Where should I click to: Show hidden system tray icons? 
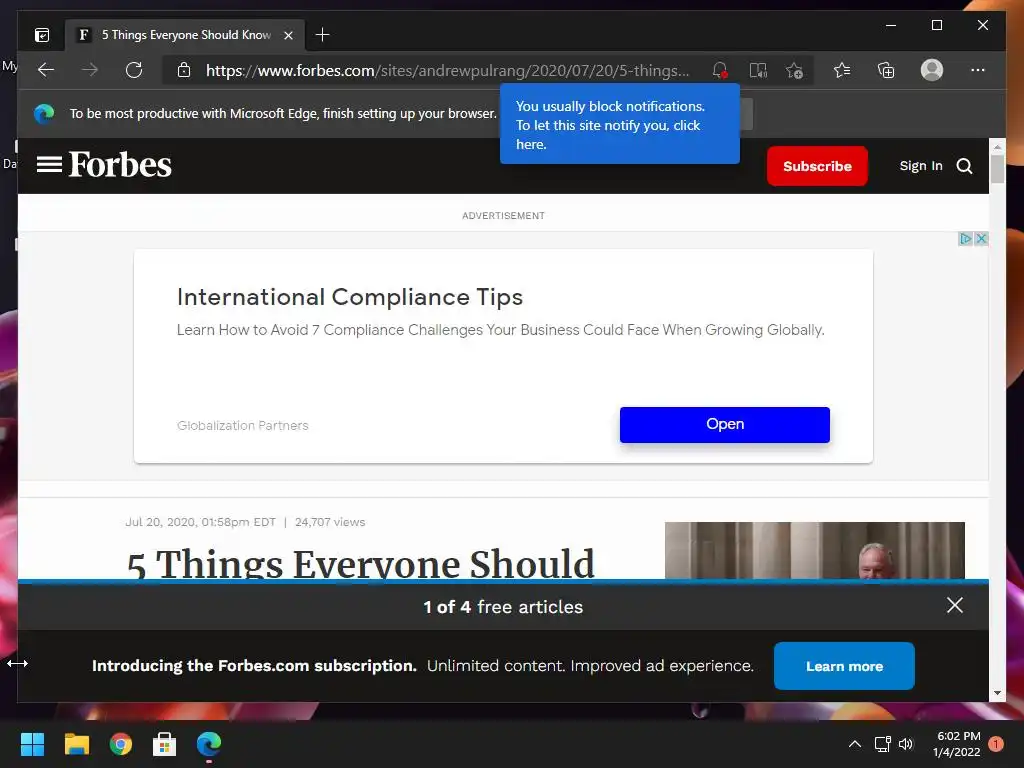[854, 744]
